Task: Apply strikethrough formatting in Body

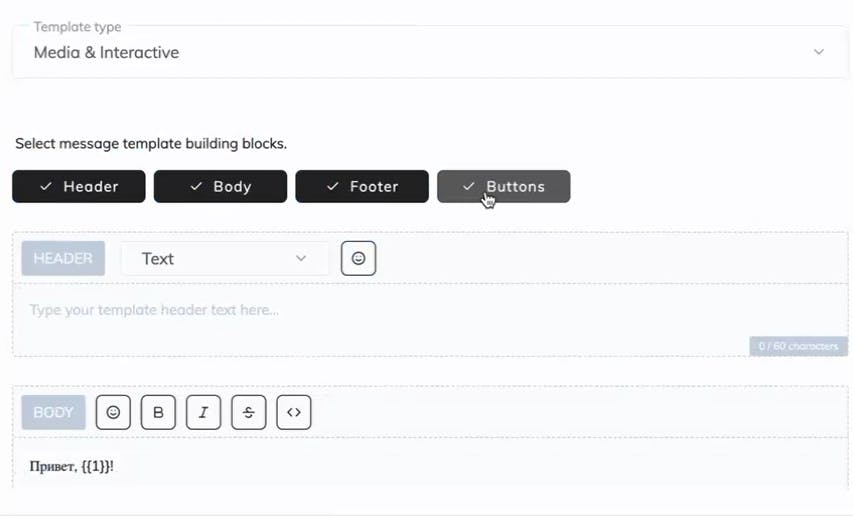Action: click(x=248, y=412)
